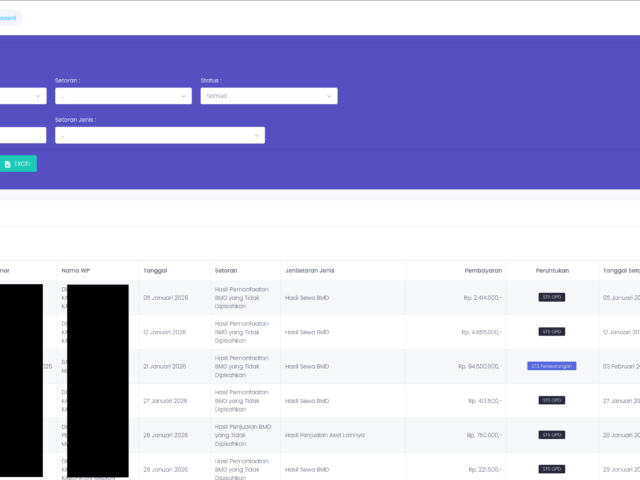Image resolution: width=640 pixels, height=480 pixels.
Task: Click the Dashboard breadcrumb link
Action: (x=8, y=18)
